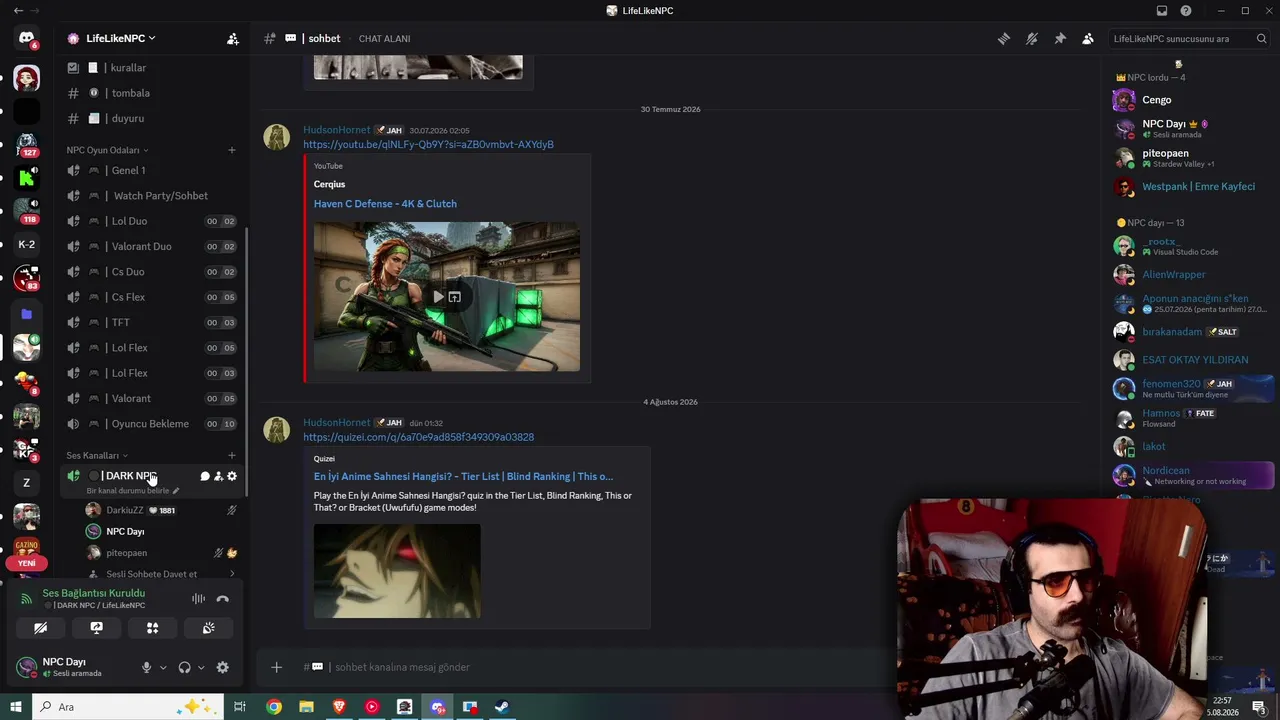The image size is (1280, 720).
Task: Open DARK NPC channel settings gear
Action: pyautogui.click(x=232, y=476)
